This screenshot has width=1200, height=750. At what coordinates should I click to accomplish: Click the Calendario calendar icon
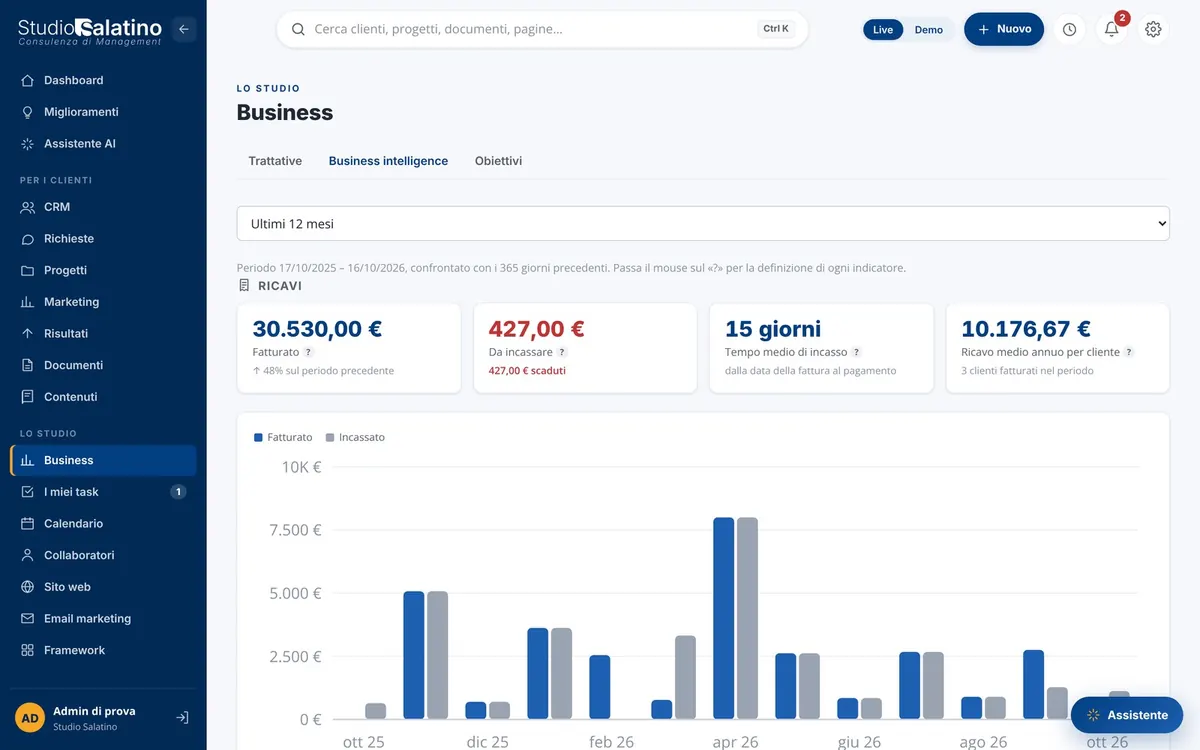[x=27, y=524]
